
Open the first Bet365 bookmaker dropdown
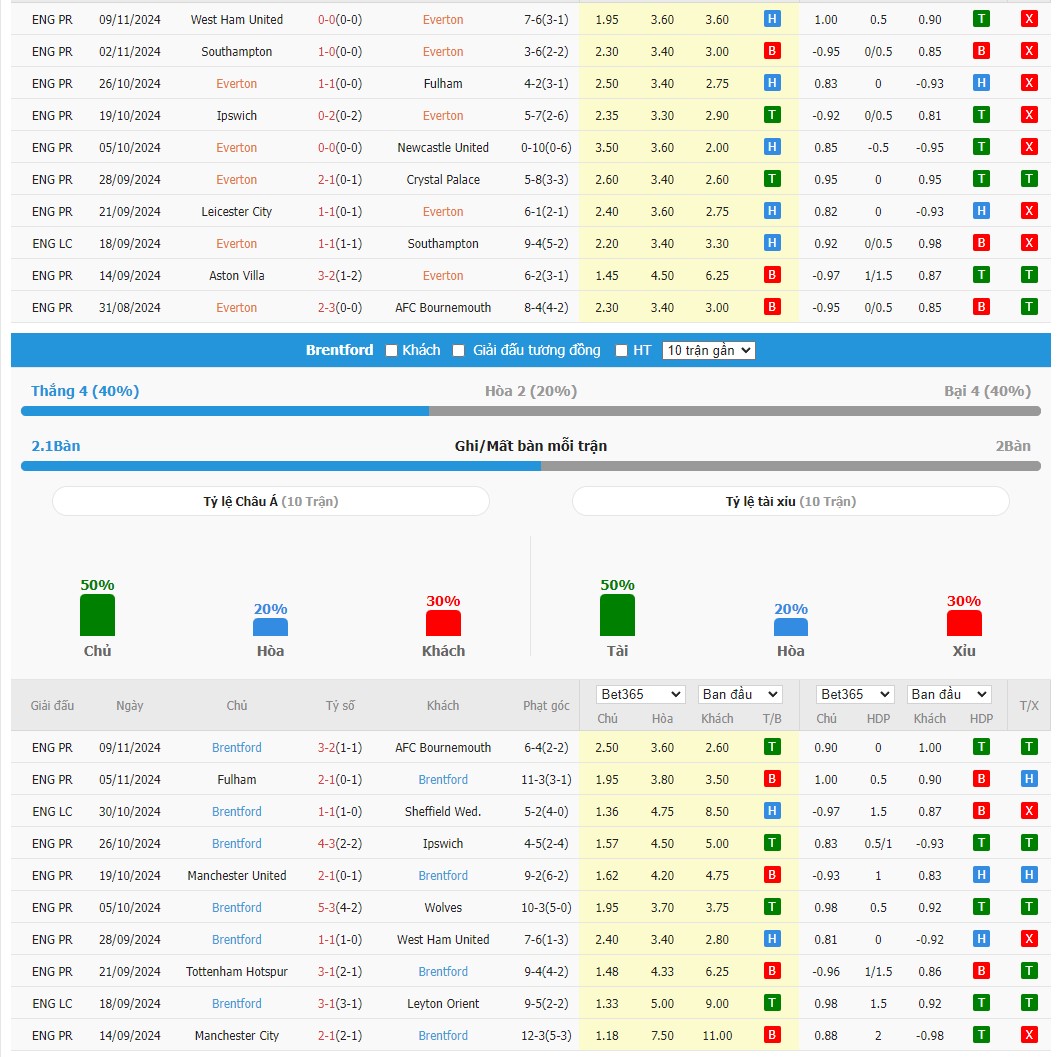(x=640, y=694)
